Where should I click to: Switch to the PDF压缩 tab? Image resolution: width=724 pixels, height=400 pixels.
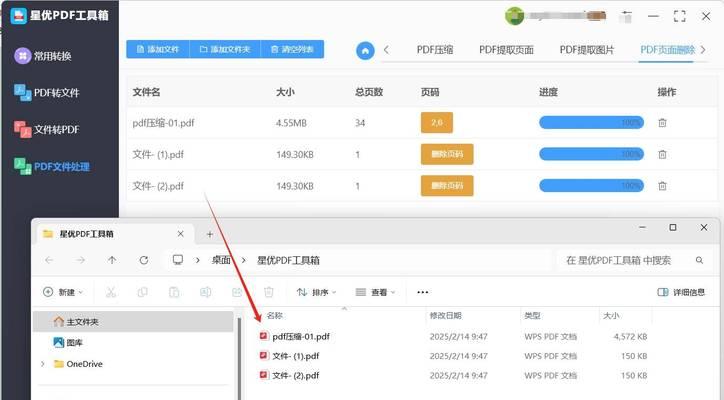[434, 50]
